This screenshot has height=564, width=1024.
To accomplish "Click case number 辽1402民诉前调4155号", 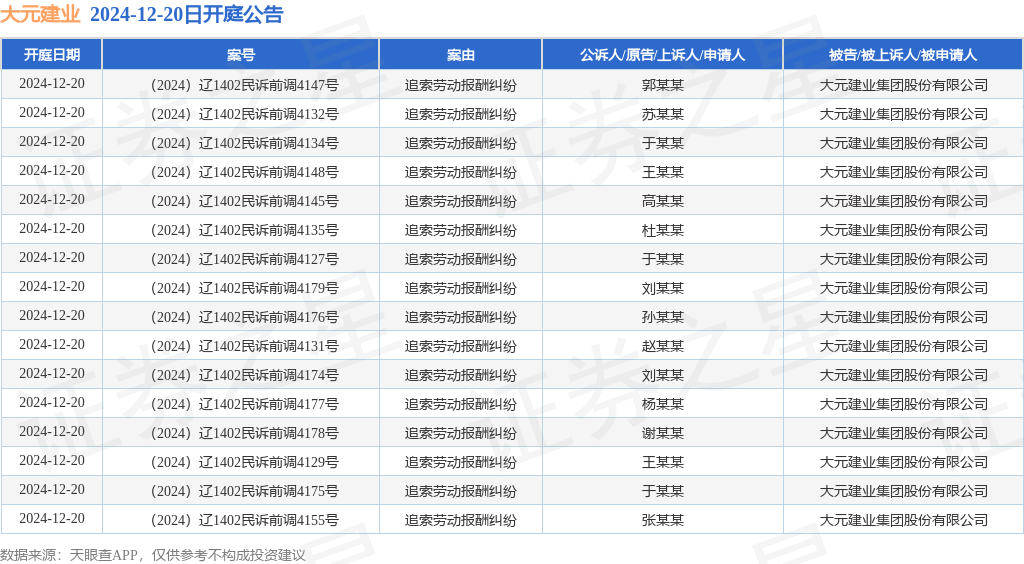I will (268, 520).
